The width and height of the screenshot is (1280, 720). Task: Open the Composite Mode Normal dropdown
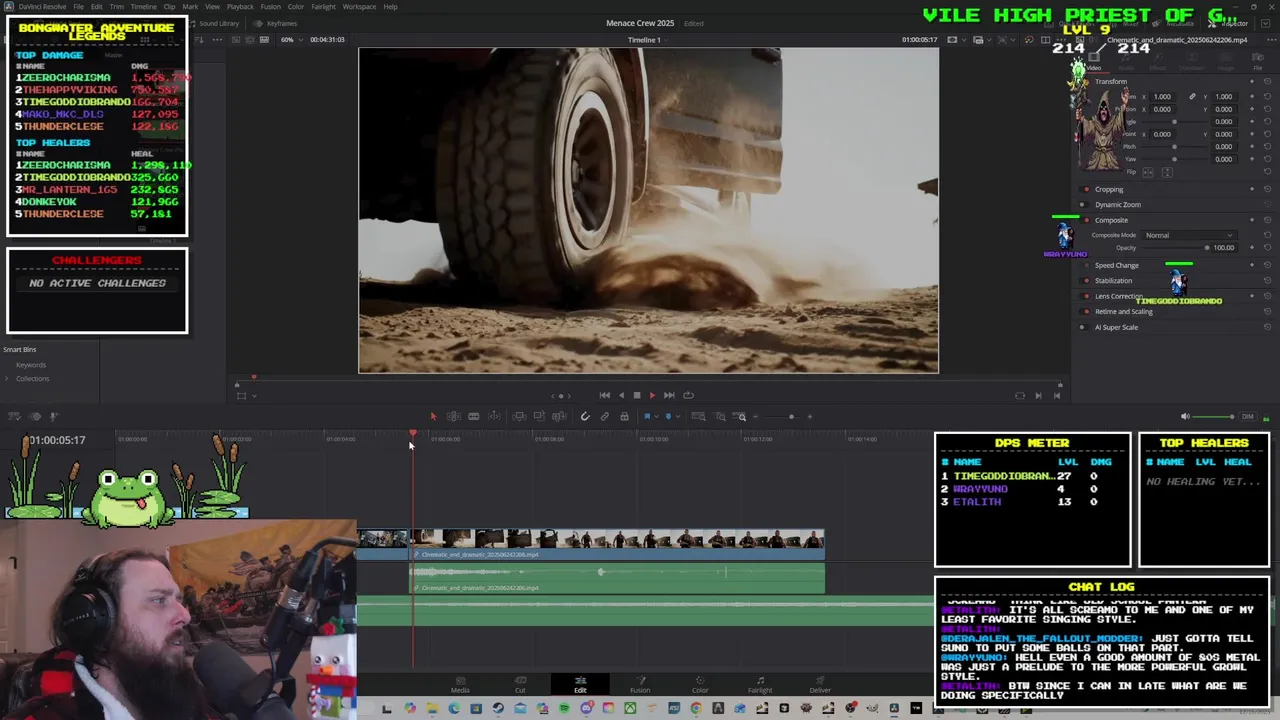tap(1189, 235)
